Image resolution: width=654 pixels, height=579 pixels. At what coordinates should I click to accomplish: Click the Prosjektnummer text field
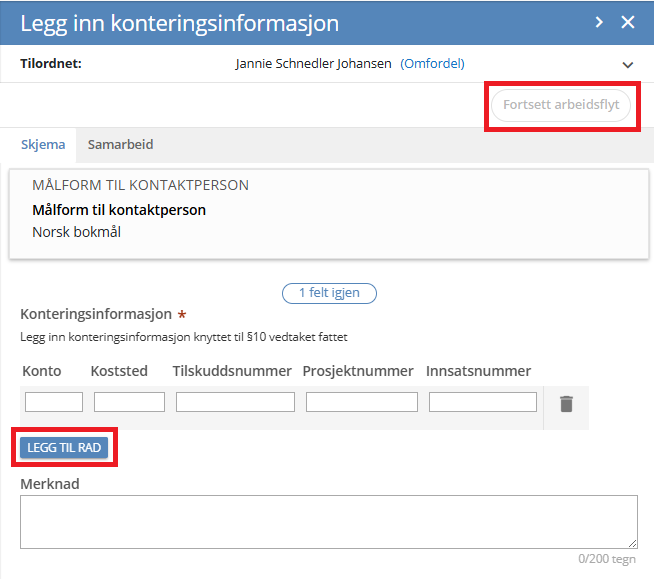coord(361,402)
